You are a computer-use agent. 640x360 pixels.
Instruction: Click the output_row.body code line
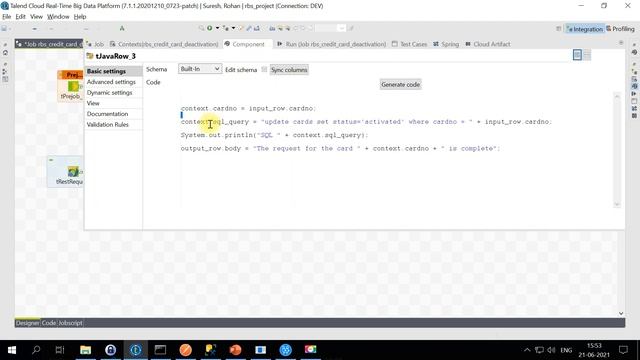(x=340, y=149)
